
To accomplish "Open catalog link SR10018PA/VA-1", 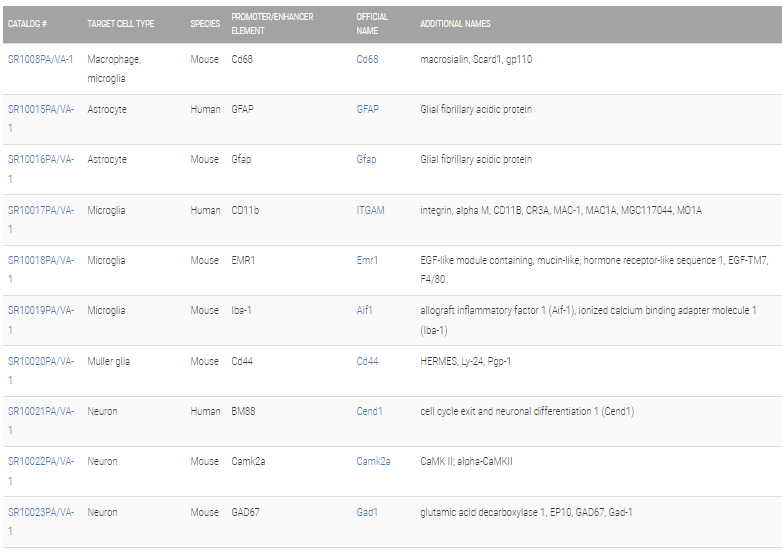I will 41,270.
